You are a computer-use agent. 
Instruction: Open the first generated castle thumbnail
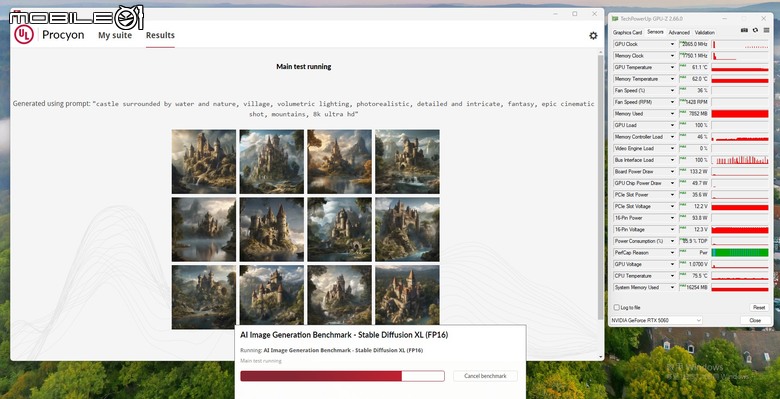(204, 162)
